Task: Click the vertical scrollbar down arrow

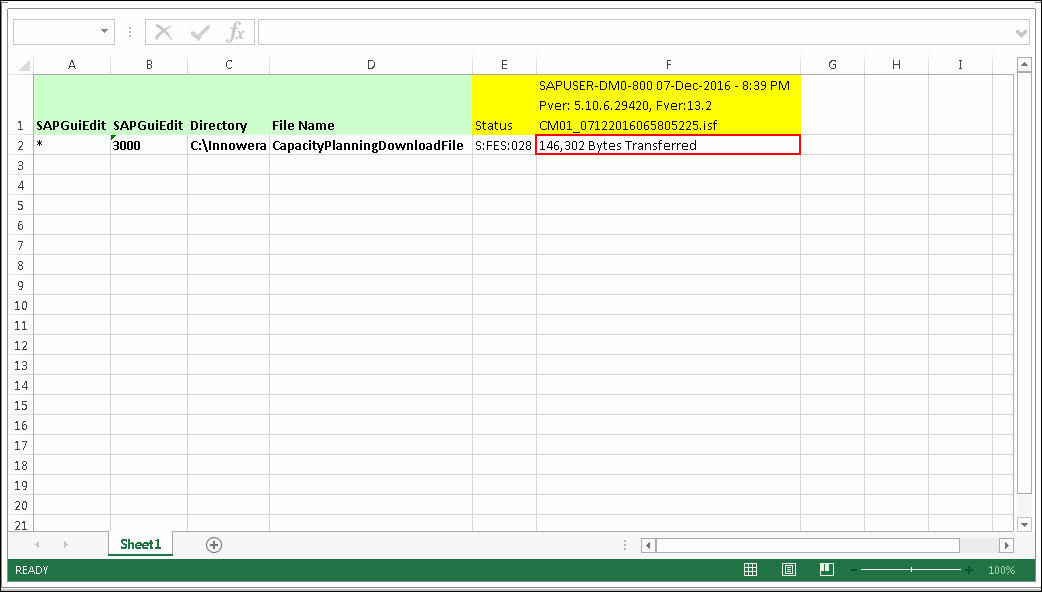Action: pos(1024,524)
